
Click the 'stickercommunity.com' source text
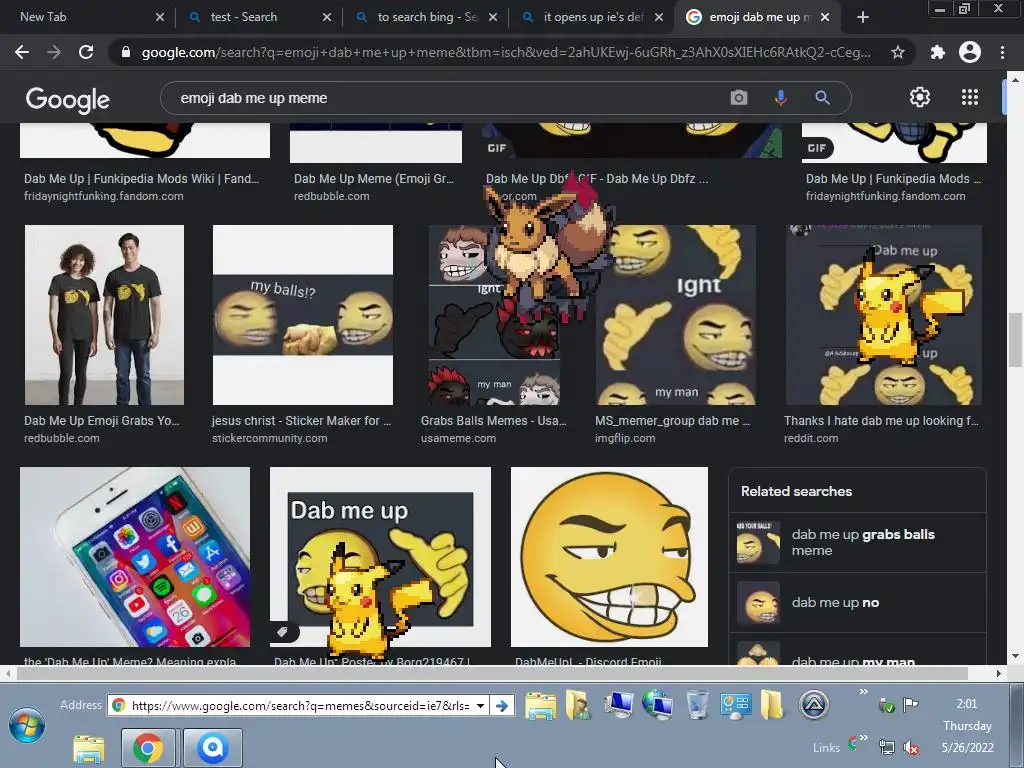pyautogui.click(x=270, y=438)
